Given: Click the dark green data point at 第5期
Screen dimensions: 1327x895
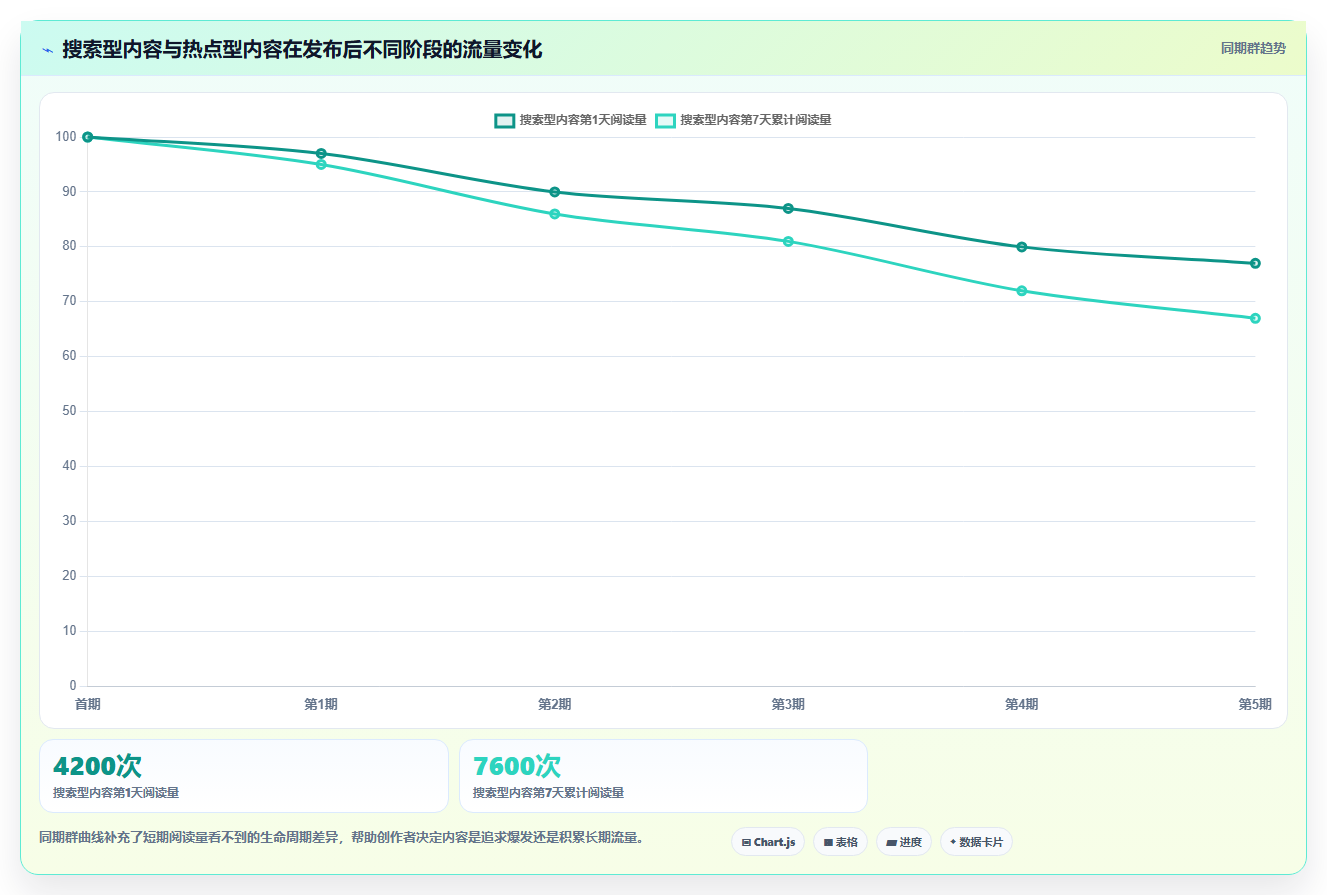Looking at the screenshot, I should [1255, 263].
